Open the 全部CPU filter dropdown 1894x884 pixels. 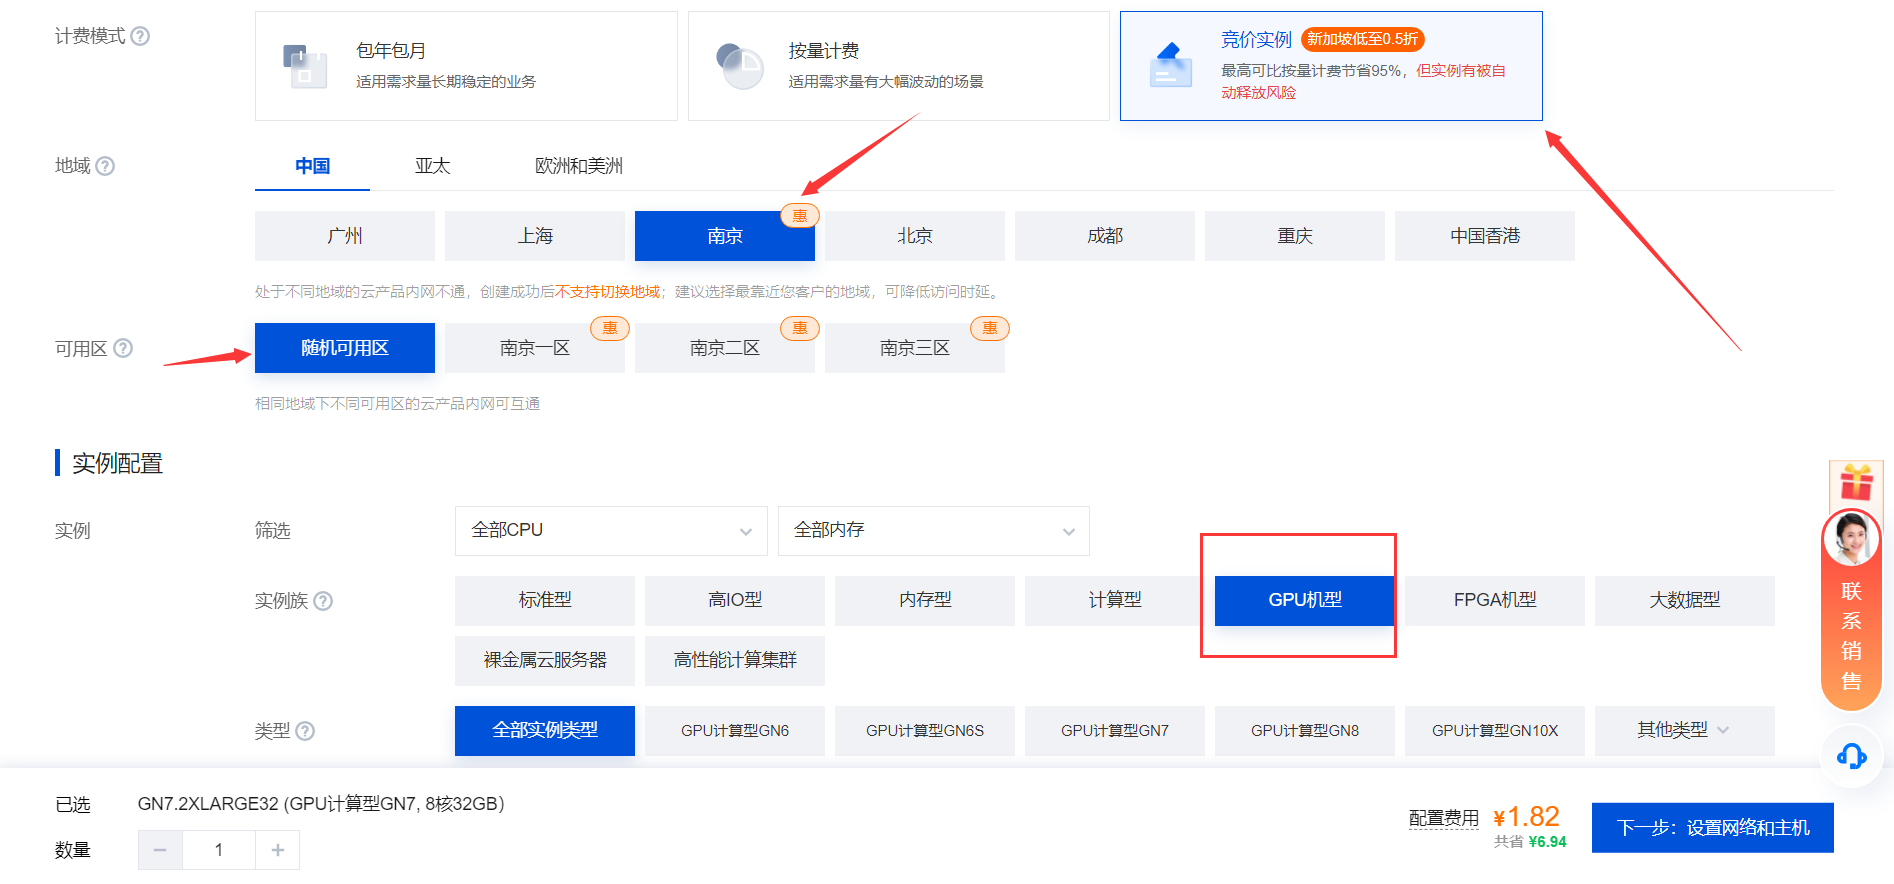(x=610, y=530)
